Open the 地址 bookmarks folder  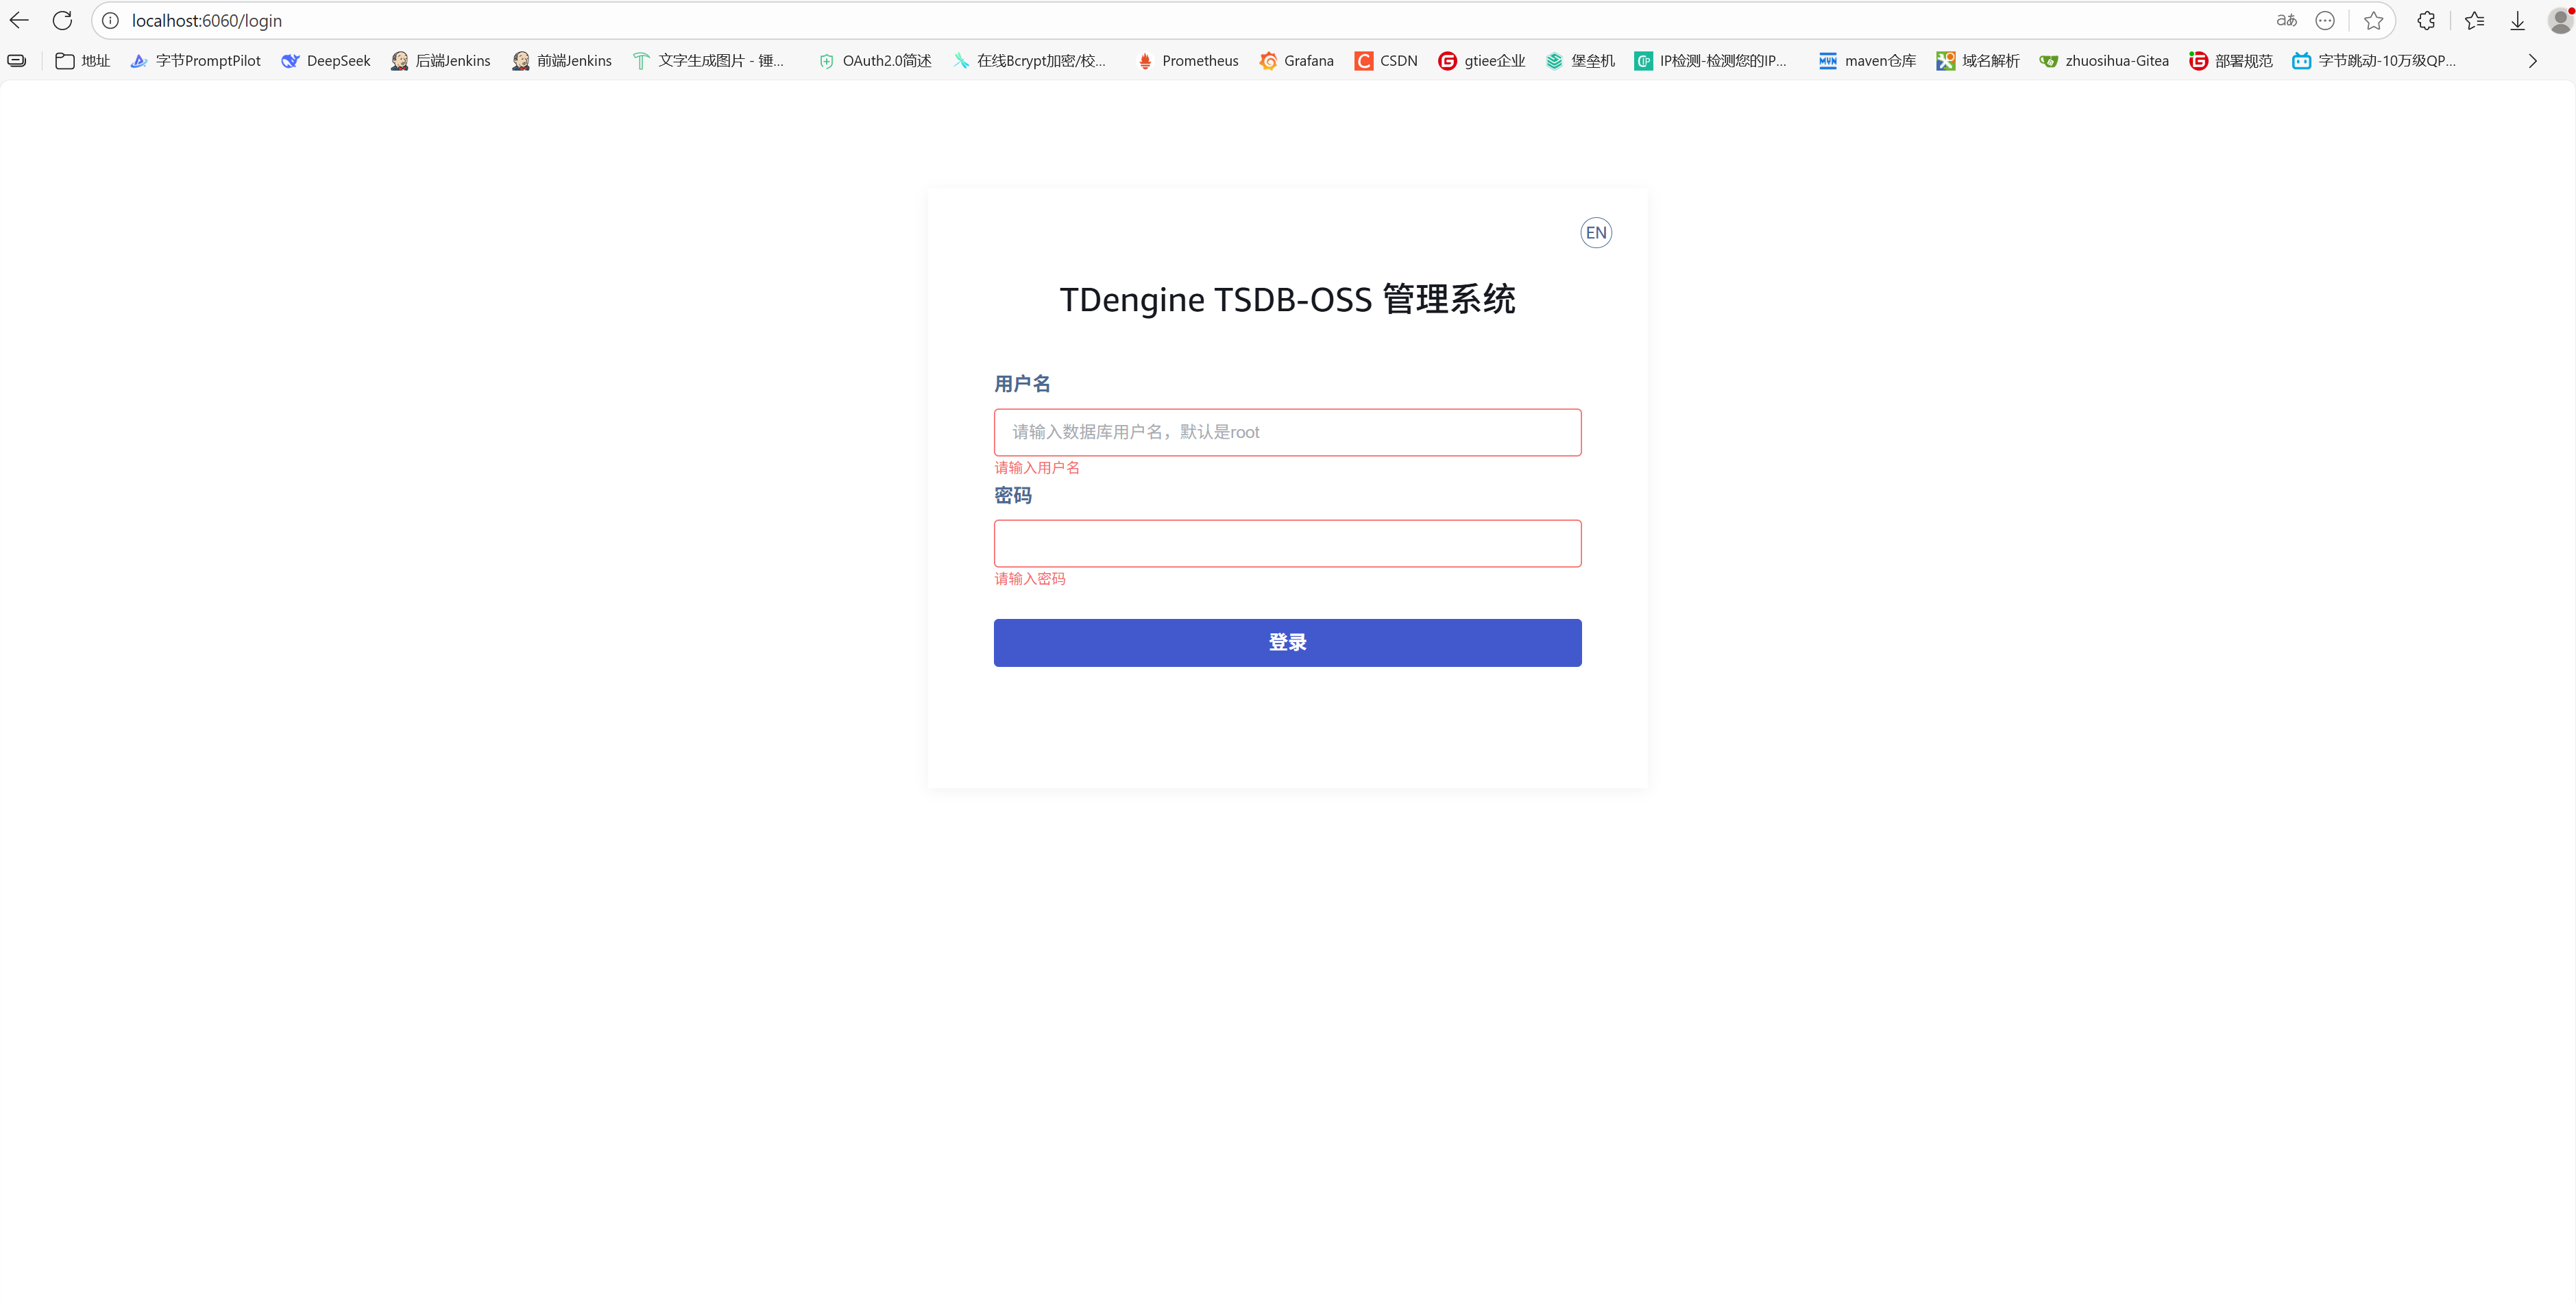click(82, 60)
